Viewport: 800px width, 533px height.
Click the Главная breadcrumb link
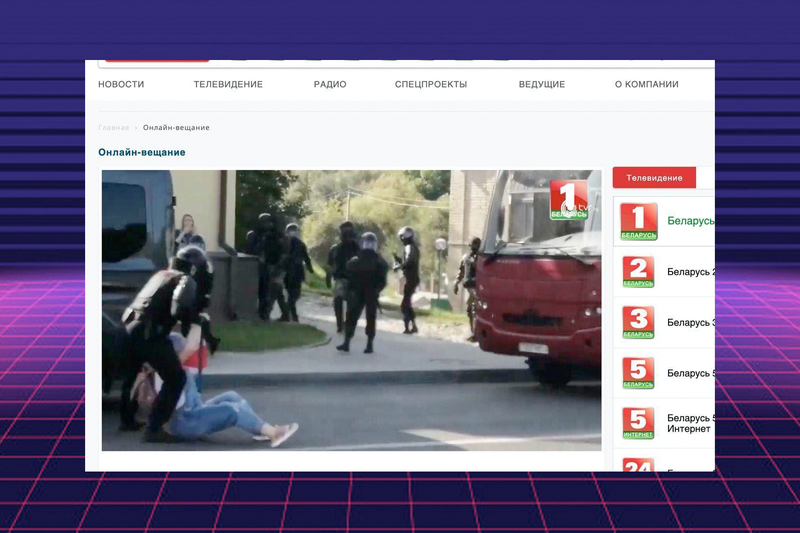click(x=113, y=128)
